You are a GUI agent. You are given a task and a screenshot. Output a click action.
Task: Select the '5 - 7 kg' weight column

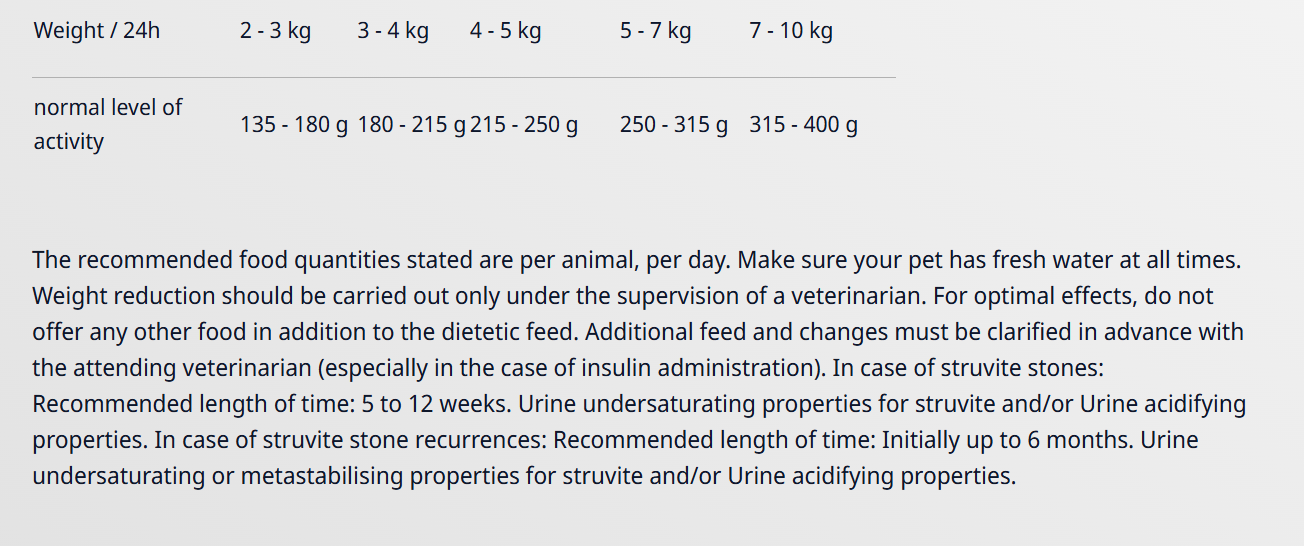(x=656, y=31)
